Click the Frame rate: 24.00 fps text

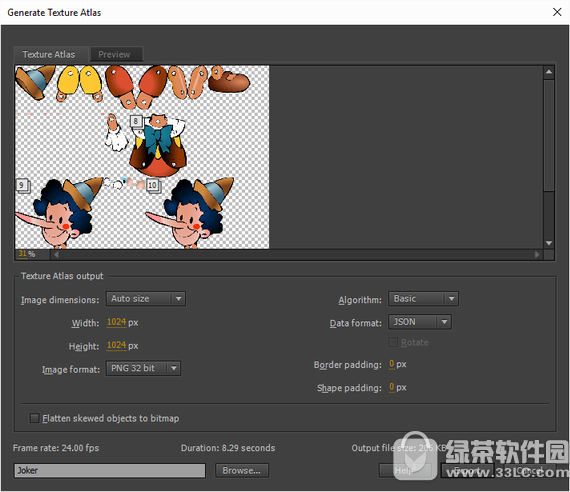(x=56, y=448)
